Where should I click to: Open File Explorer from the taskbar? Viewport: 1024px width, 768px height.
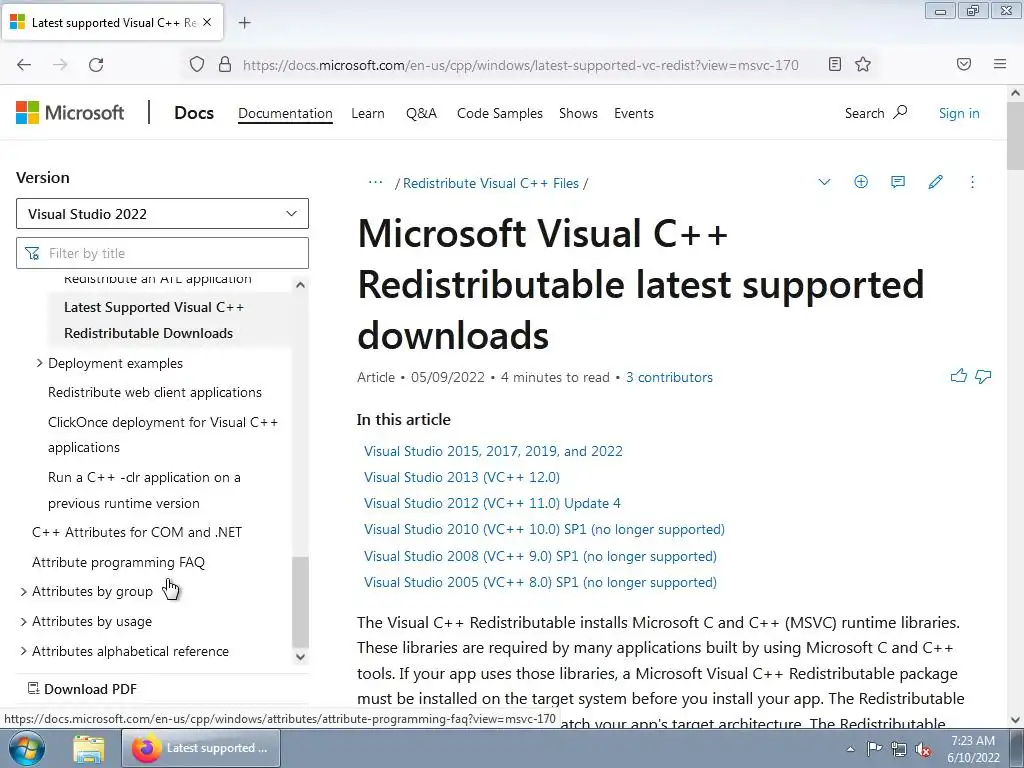click(x=88, y=748)
